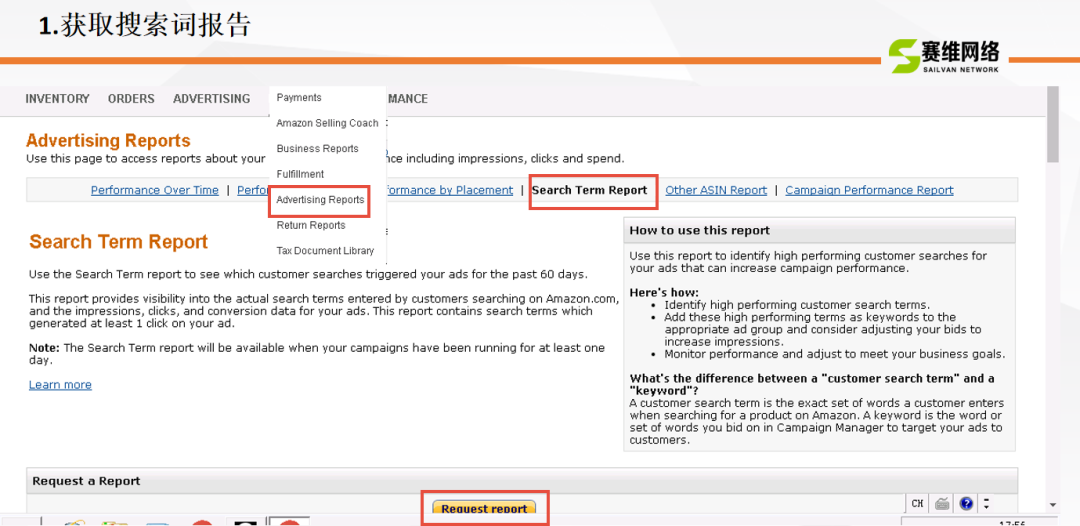Open Campaign Performance Report link
1080x526 pixels.
869,190
